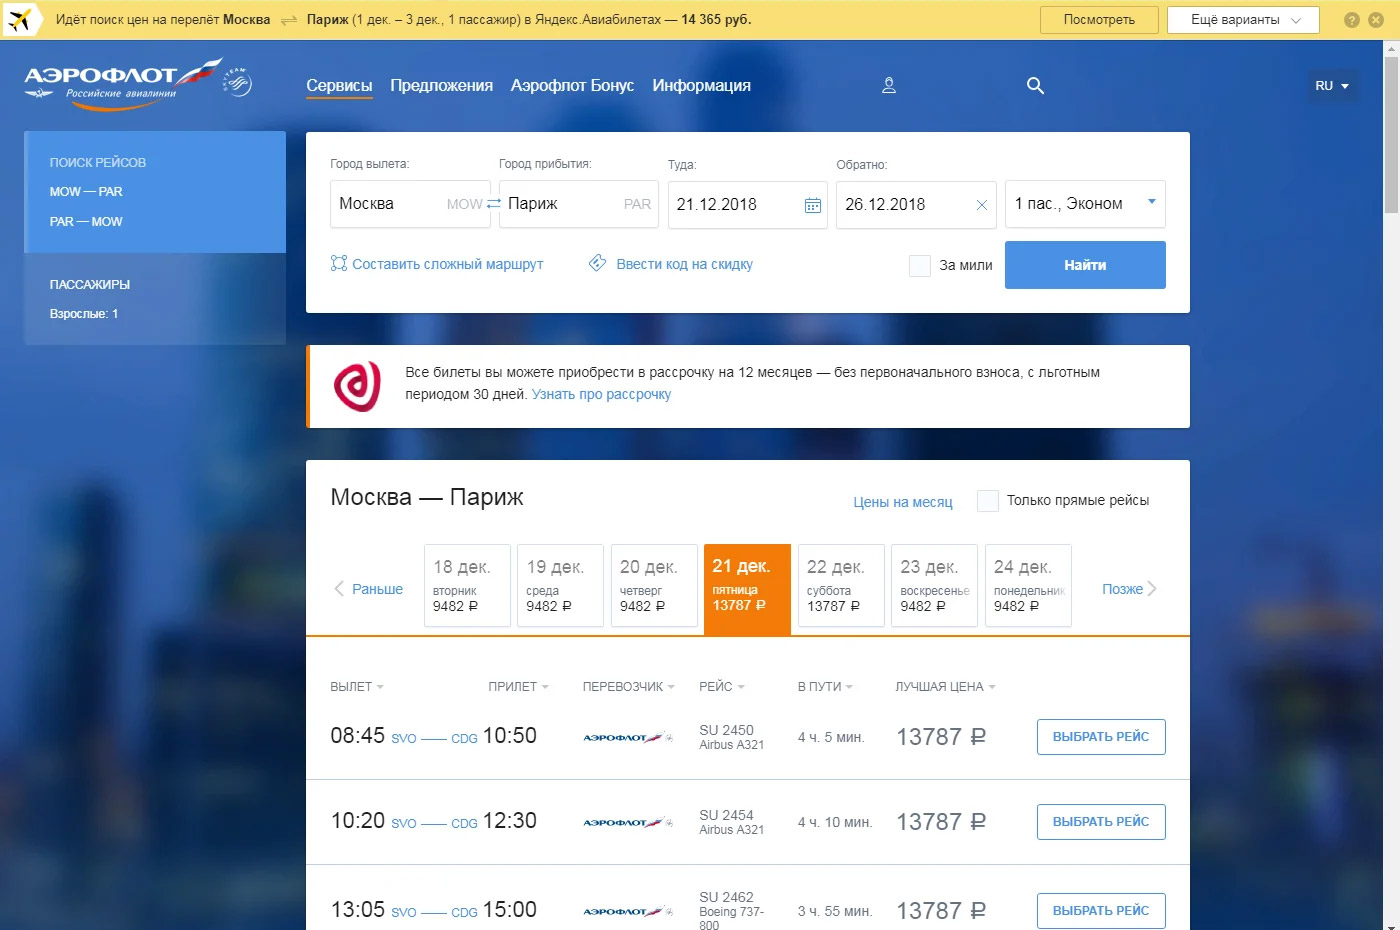
Task: Open the Предложения menu
Action: point(441,86)
